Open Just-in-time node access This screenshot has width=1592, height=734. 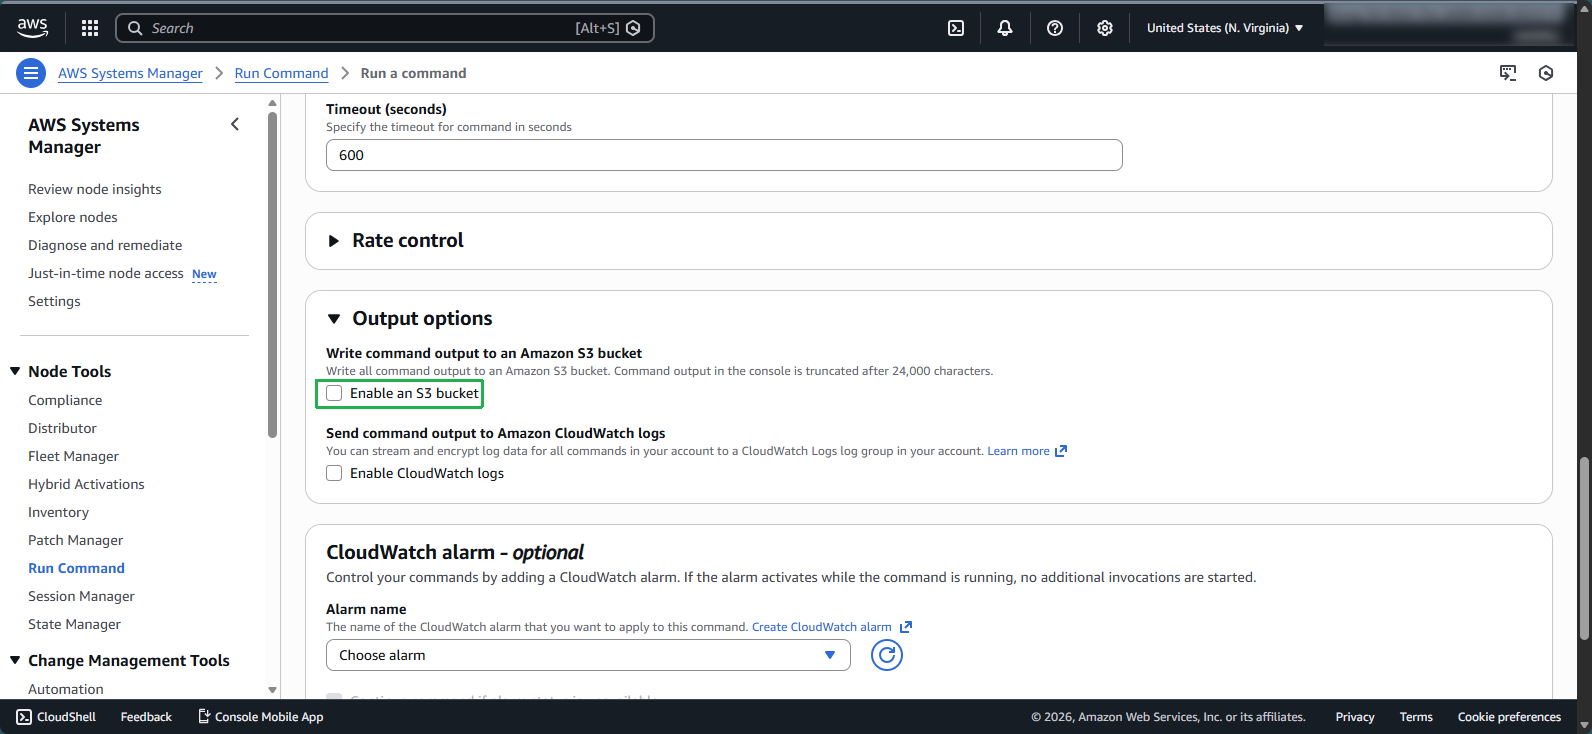[x=106, y=273]
